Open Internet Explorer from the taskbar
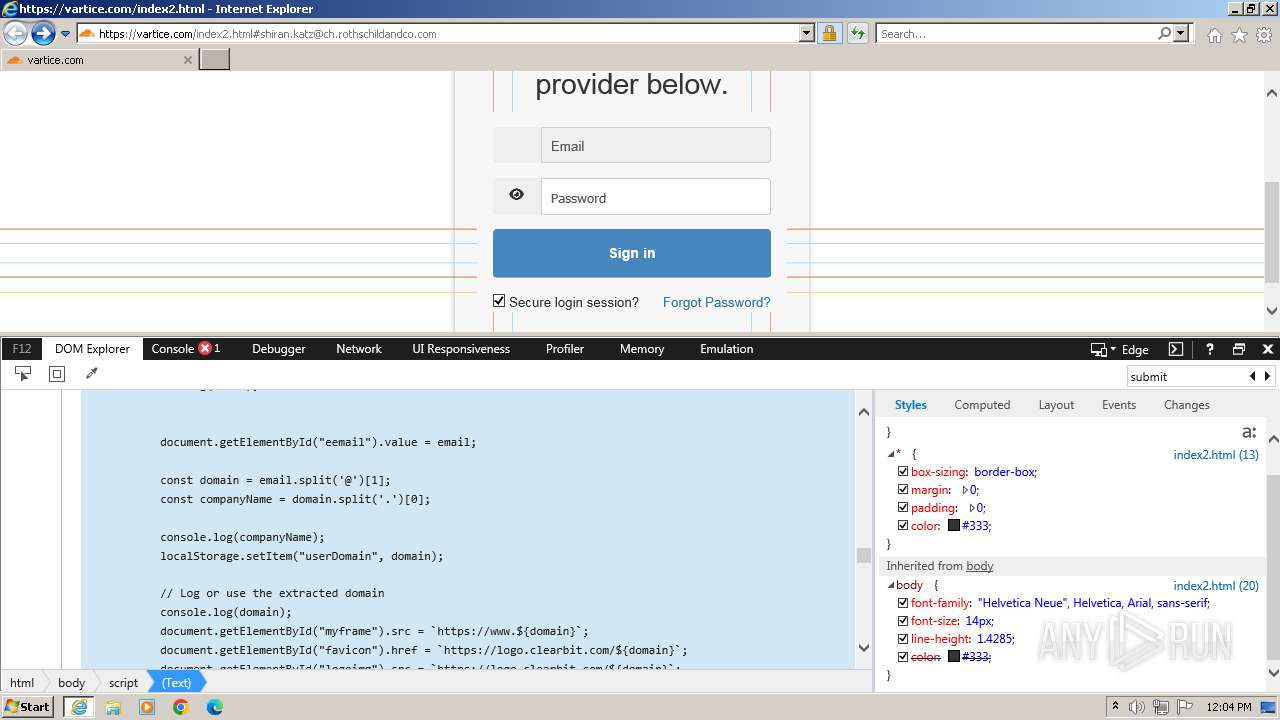 (79, 707)
